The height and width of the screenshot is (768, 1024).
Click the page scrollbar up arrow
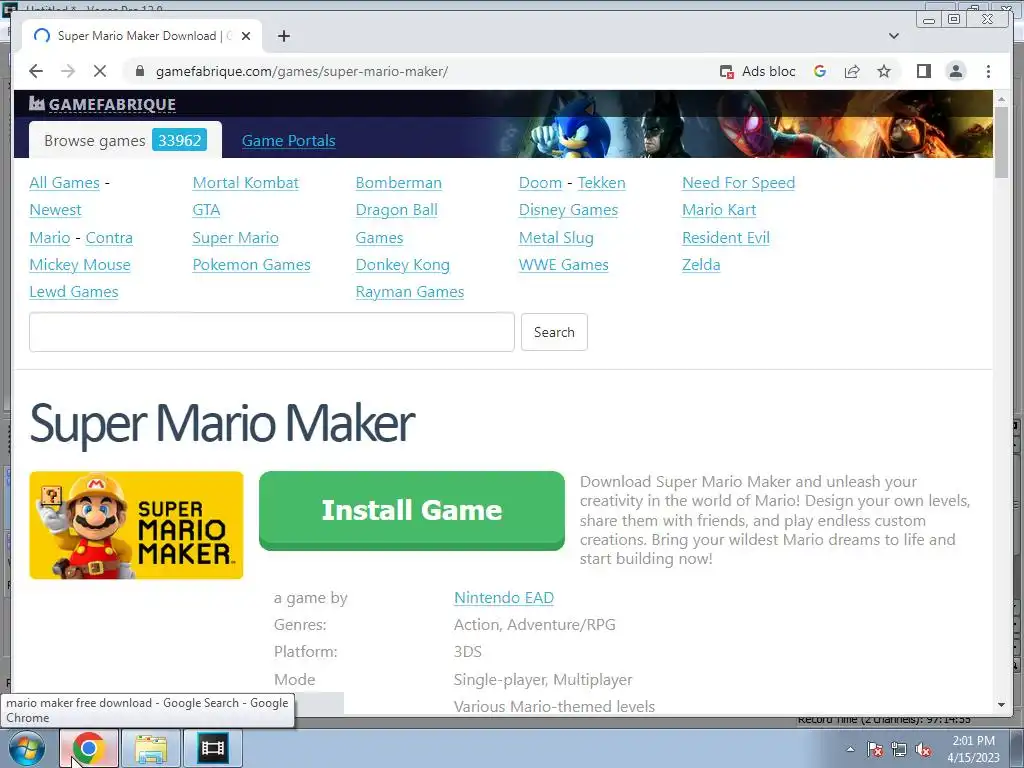click(x=1002, y=99)
